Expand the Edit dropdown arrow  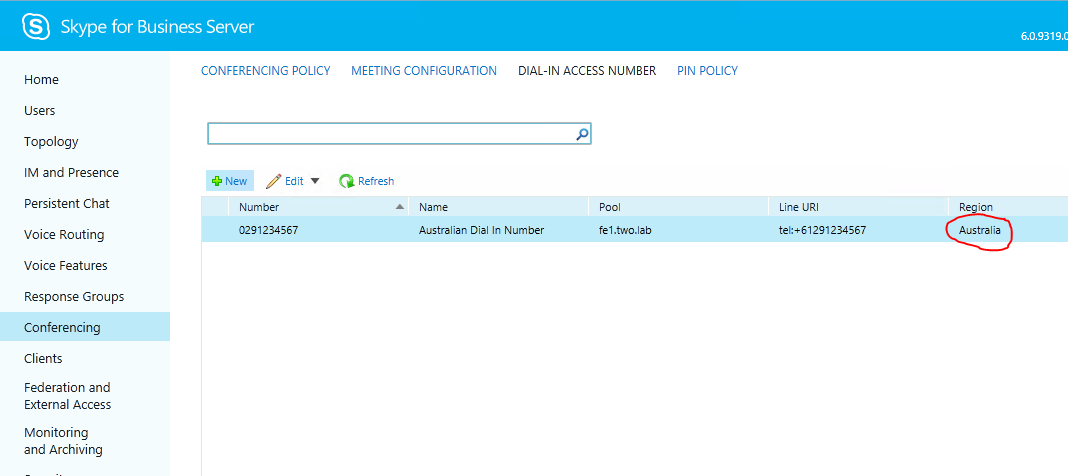coord(315,181)
